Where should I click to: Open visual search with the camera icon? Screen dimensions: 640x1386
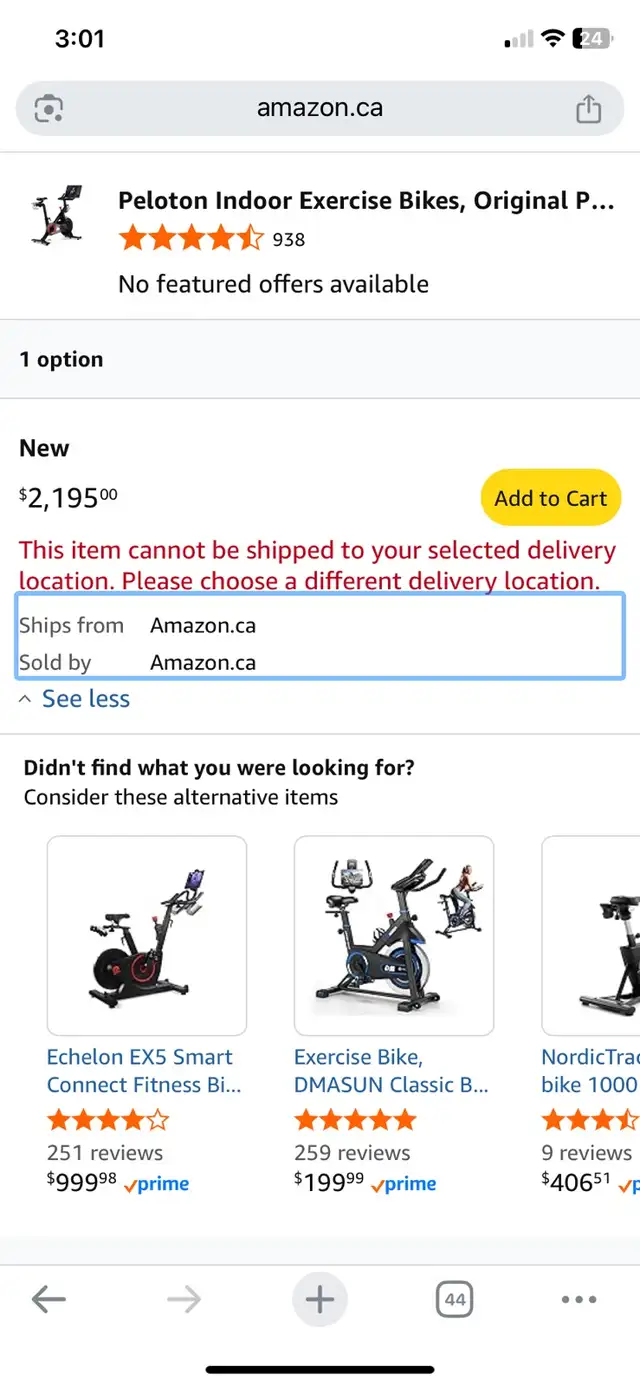(48, 107)
